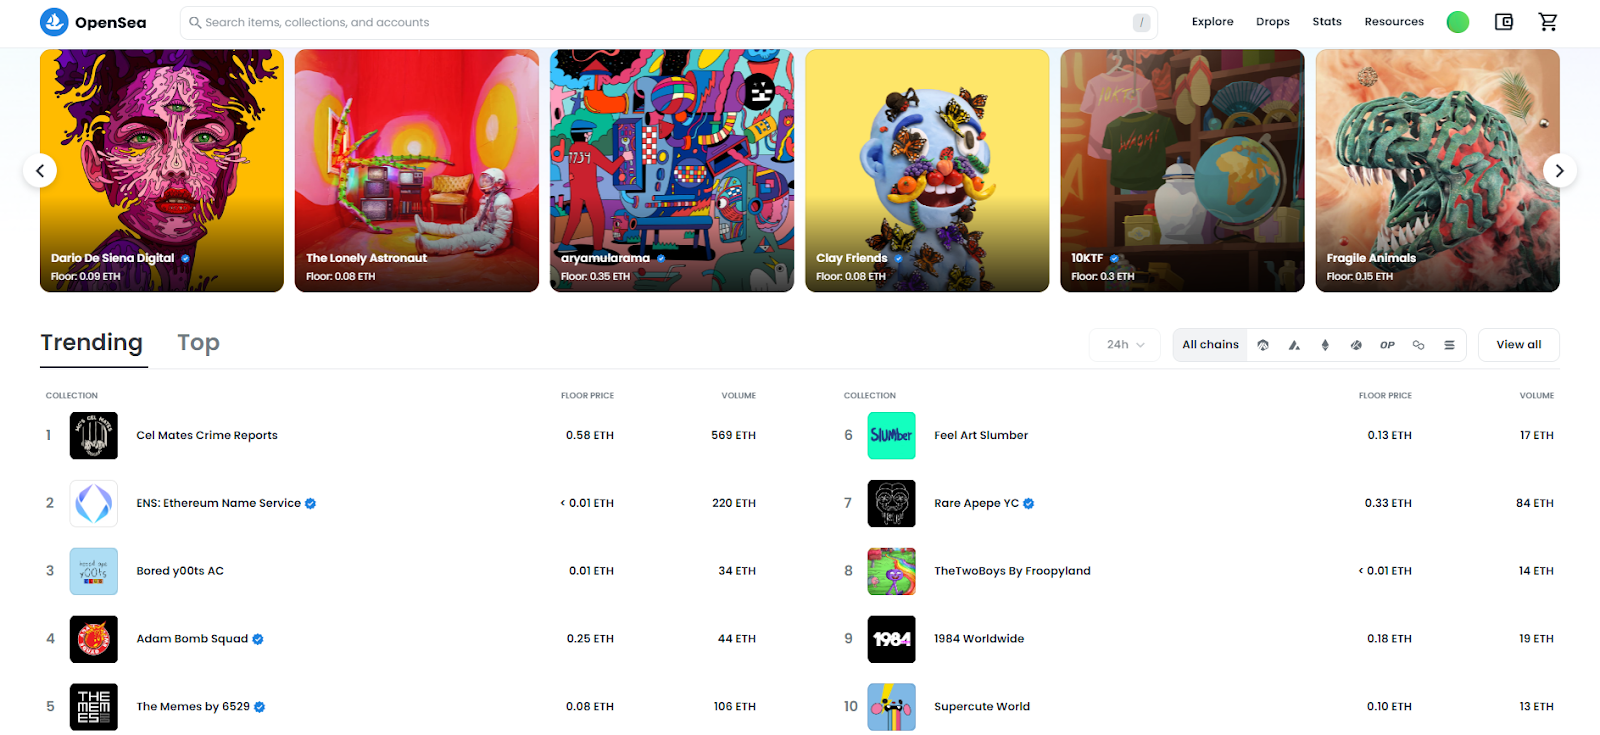Select the All chains filter
The width and height of the screenshot is (1600, 735).
click(1210, 345)
